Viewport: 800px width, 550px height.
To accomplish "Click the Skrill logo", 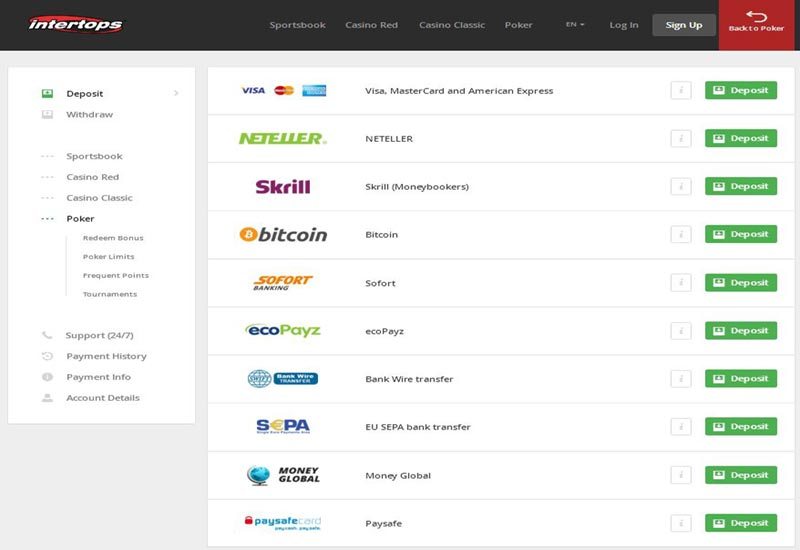I will coord(283,187).
